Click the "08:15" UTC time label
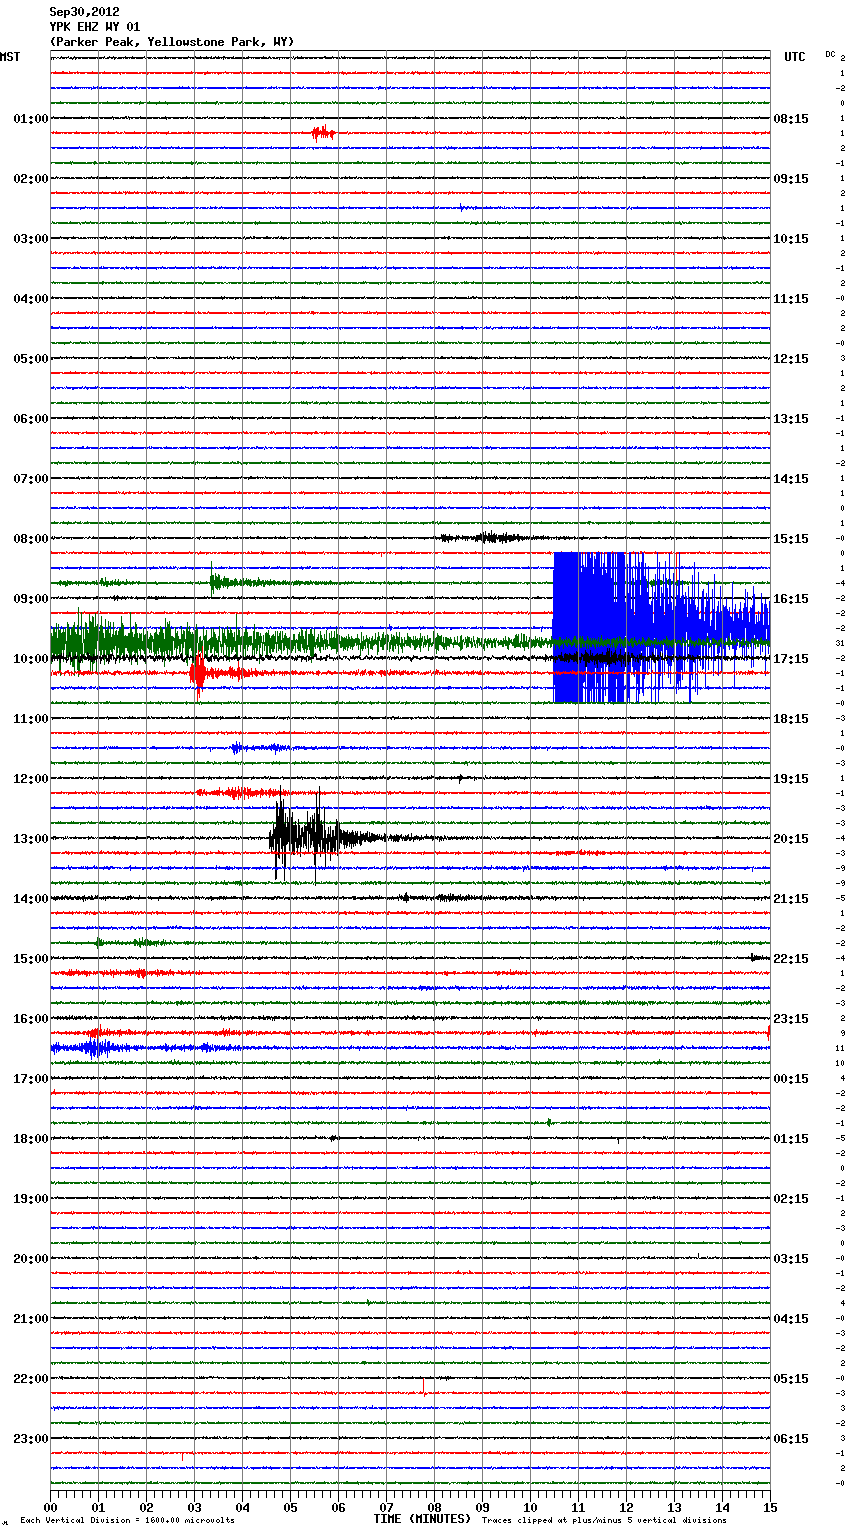 point(791,119)
